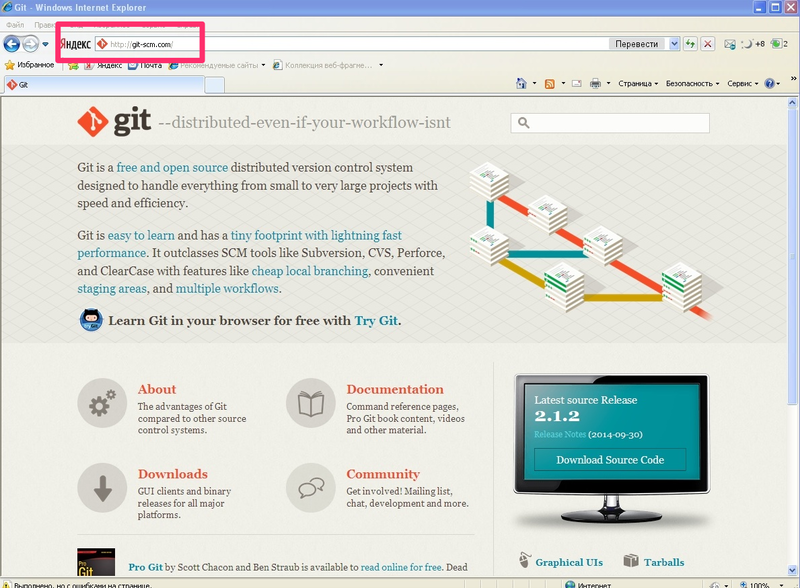
Task: Click the Перевести translate button
Action: [x=636, y=44]
